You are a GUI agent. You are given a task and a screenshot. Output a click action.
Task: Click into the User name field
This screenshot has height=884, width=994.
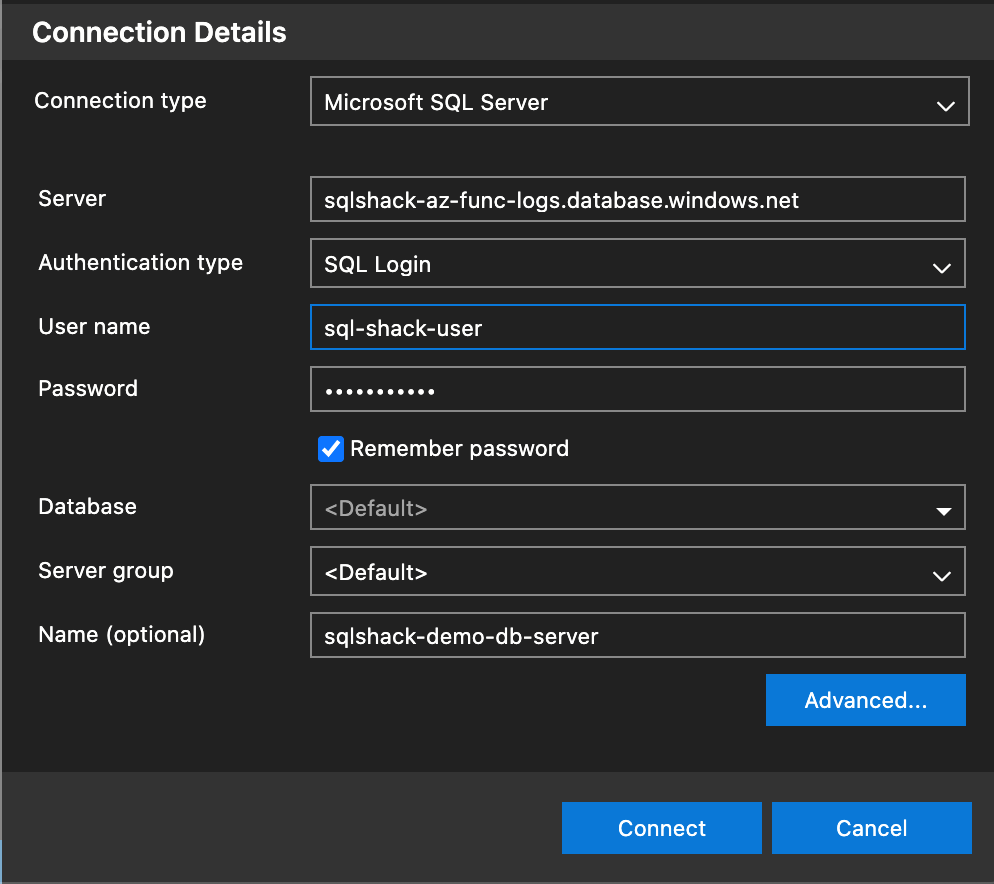pyautogui.click(x=637, y=328)
